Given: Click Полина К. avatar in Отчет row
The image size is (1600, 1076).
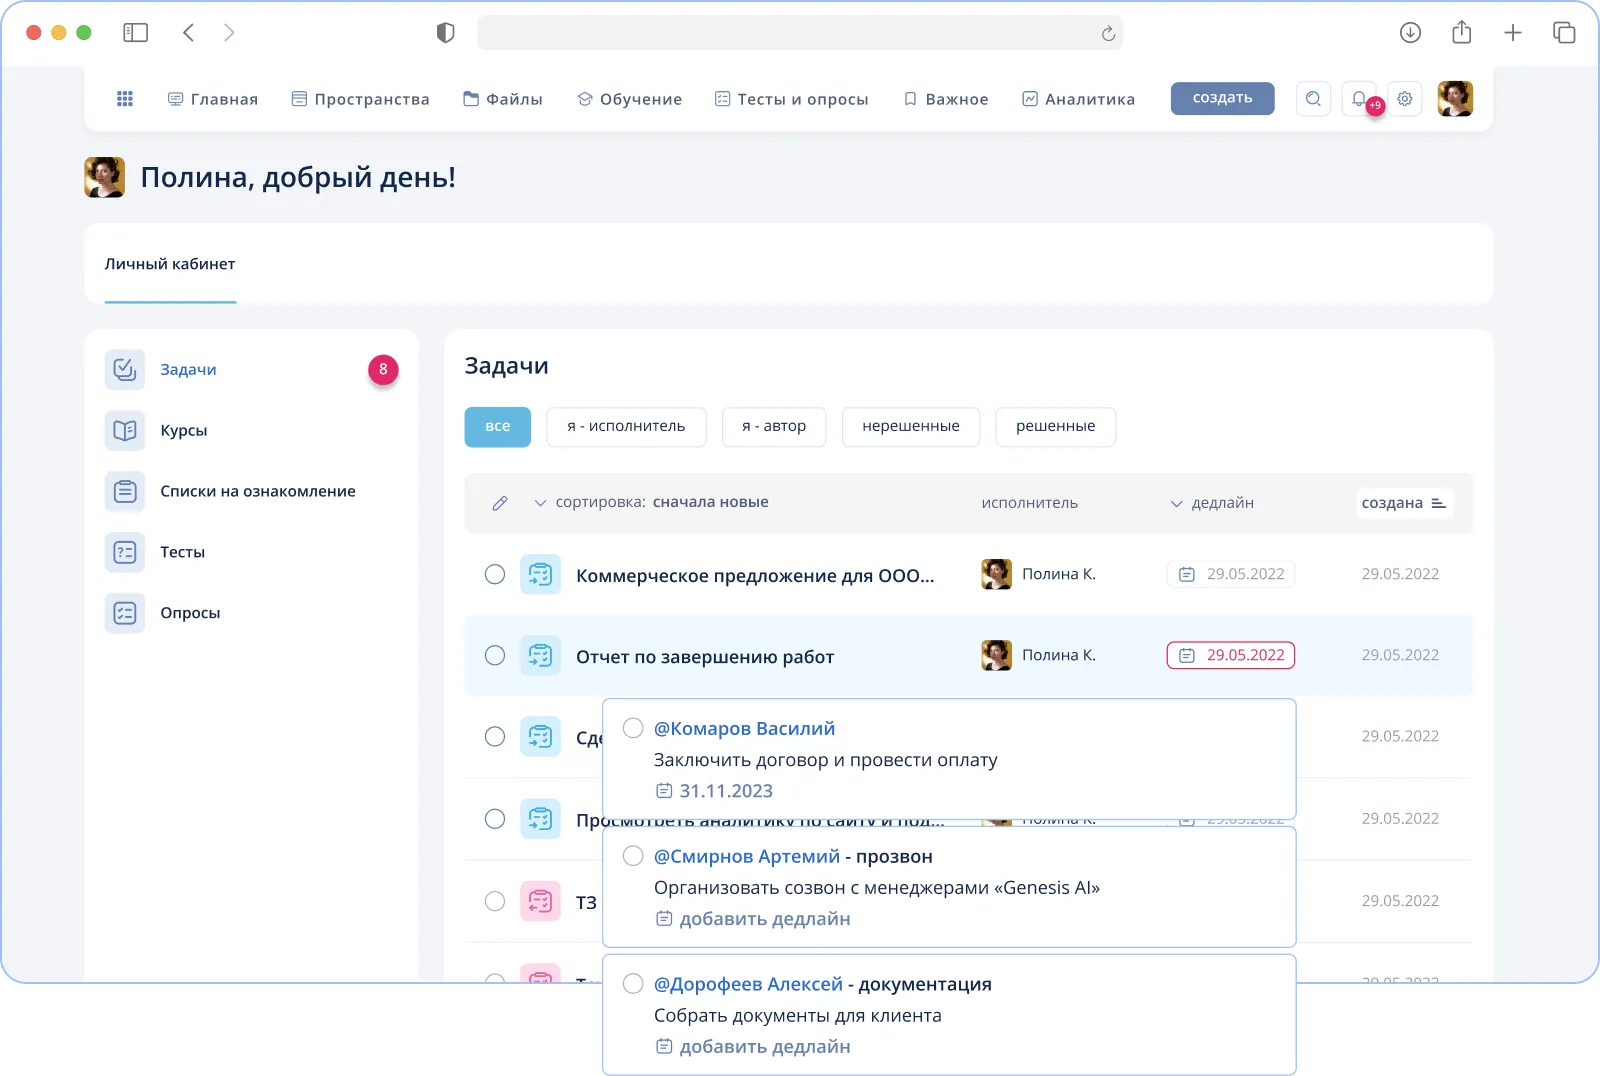Looking at the screenshot, I should [997, 655].
